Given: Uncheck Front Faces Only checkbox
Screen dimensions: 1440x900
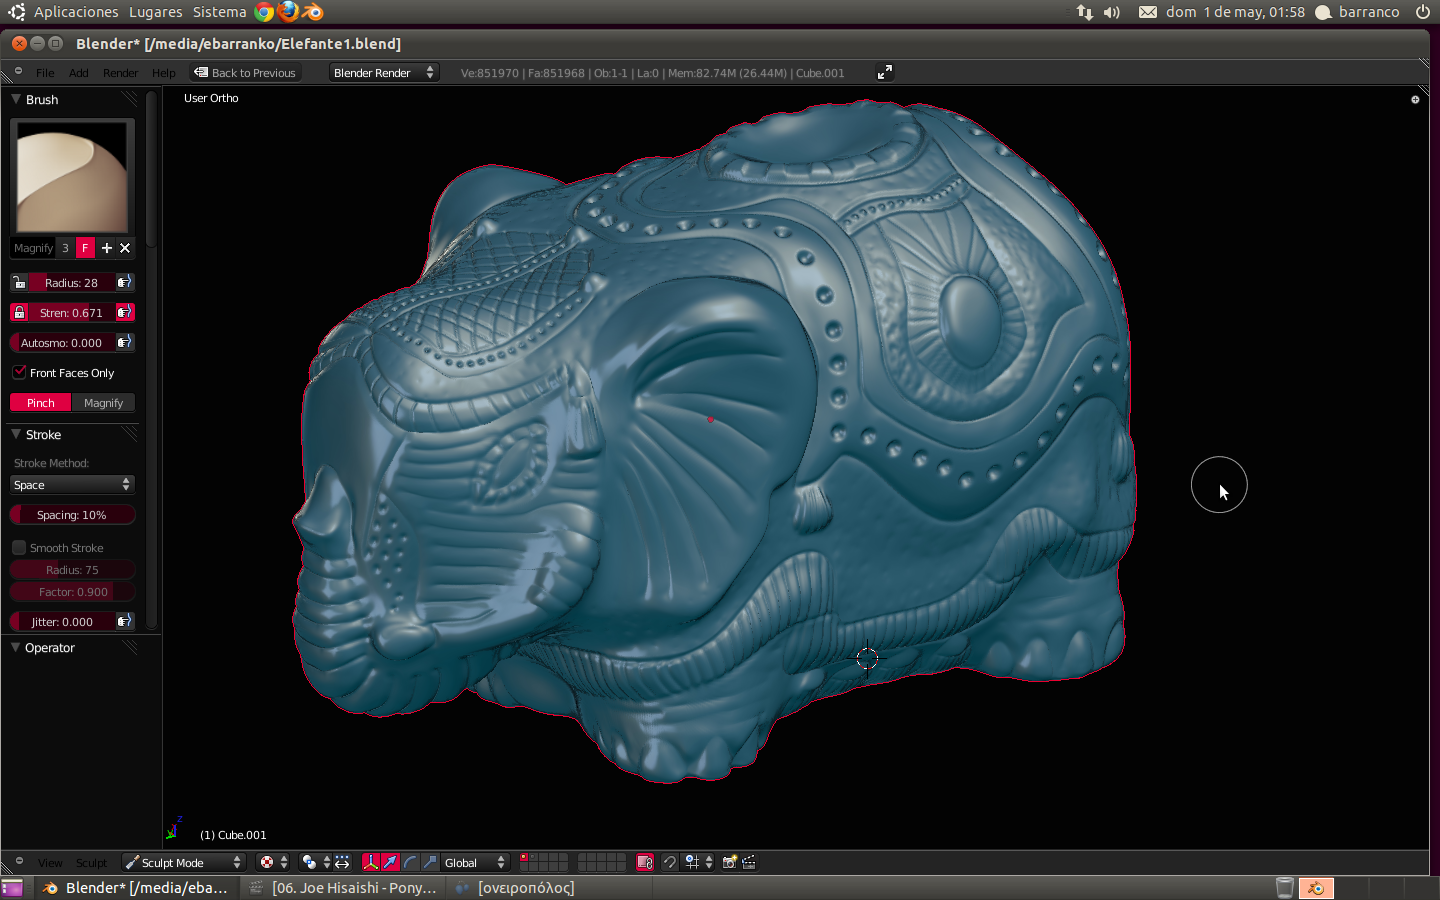Looking at the screenshot, I should [x=19, y=372].
